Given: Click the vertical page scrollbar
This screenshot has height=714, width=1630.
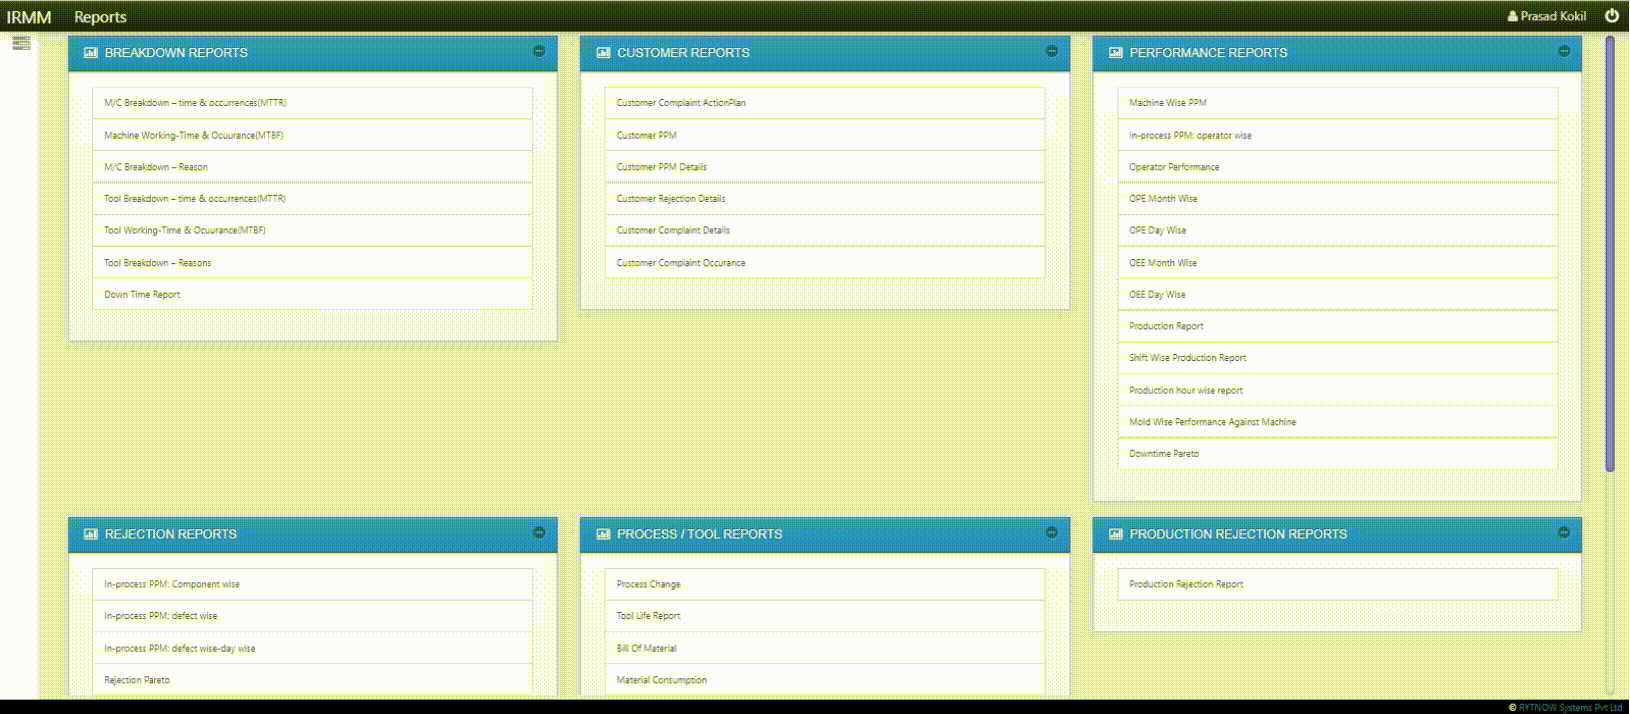Looking at the screenshot, I should (x=1609, y=250).
